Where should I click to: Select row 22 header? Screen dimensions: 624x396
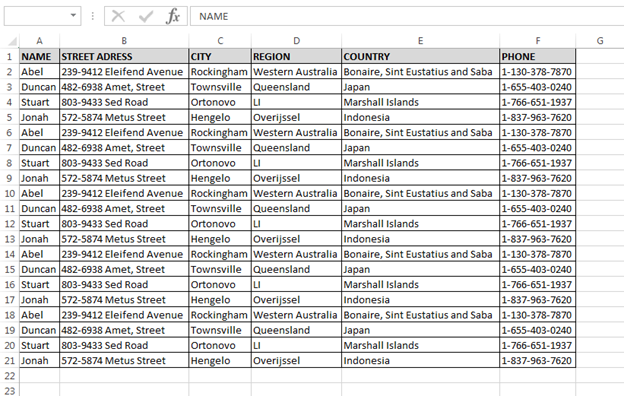pyautogui.click(x=10, y=376)
